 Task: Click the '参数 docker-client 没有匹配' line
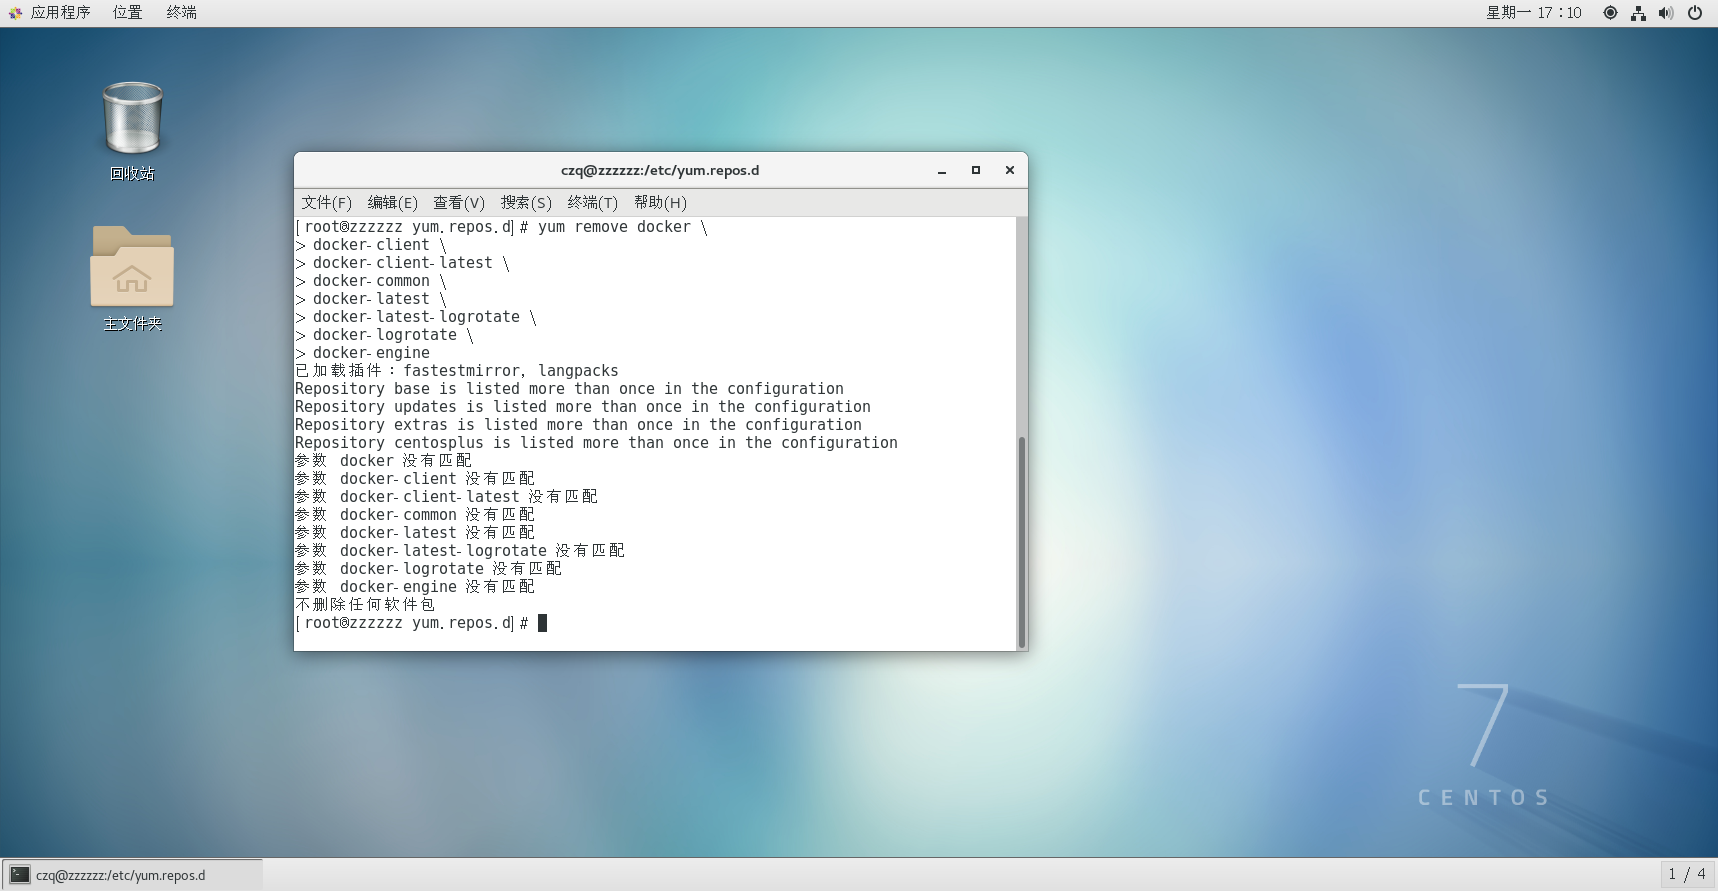coord(415,479)
